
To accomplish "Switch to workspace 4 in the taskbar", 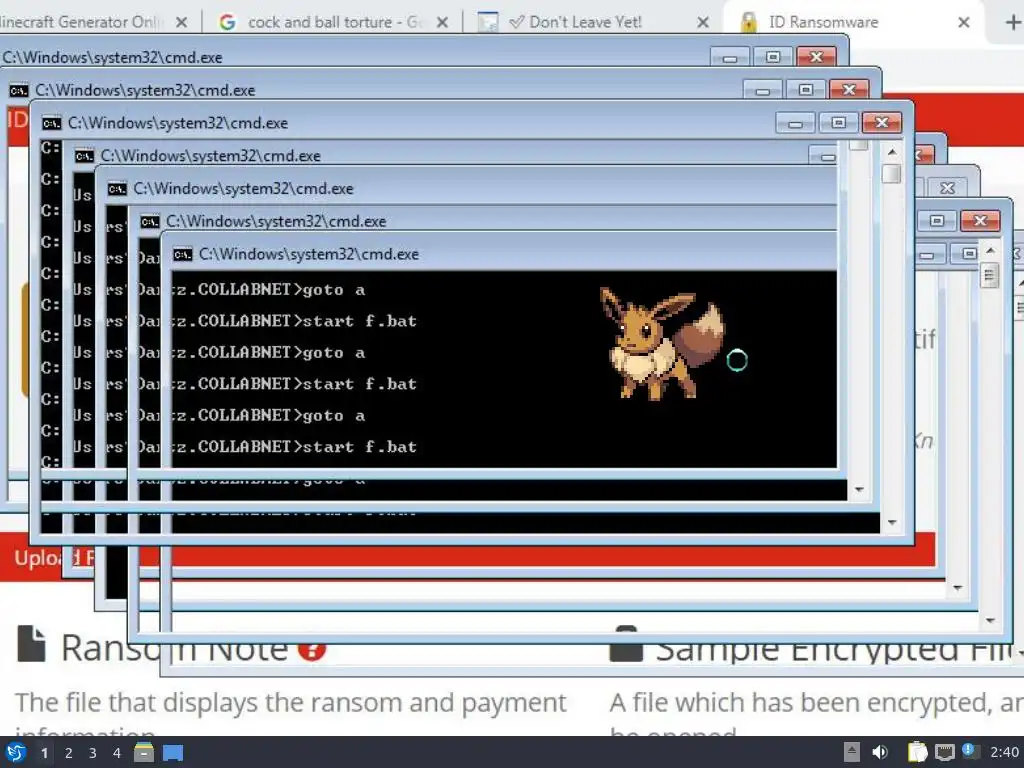I will click(x=117, y=753).
